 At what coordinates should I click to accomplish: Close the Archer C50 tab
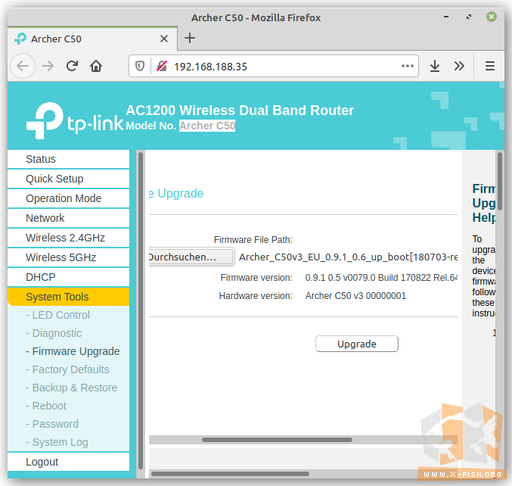click(x=164, y=39)
